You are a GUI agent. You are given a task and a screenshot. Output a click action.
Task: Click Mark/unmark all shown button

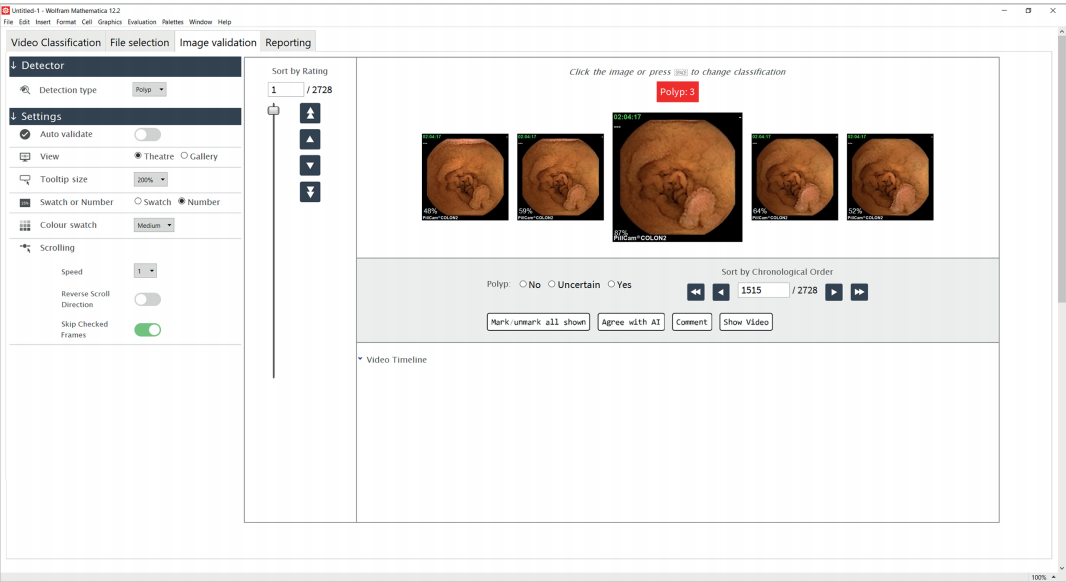538,322
